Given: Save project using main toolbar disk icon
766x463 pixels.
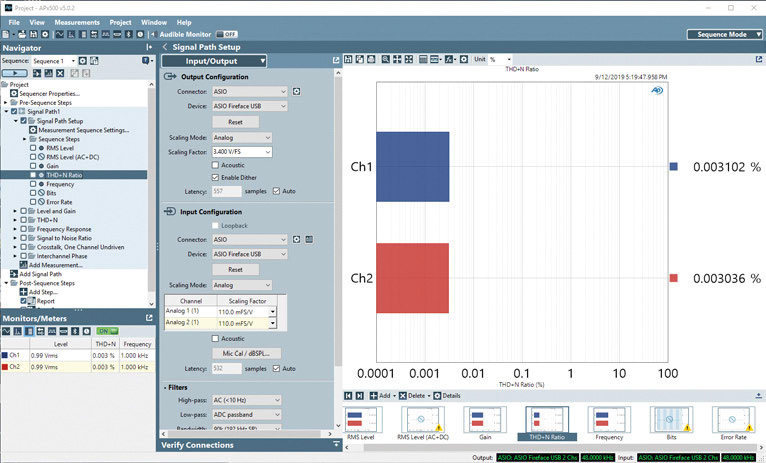Looking at the screenshot, I should coord(34,34).
